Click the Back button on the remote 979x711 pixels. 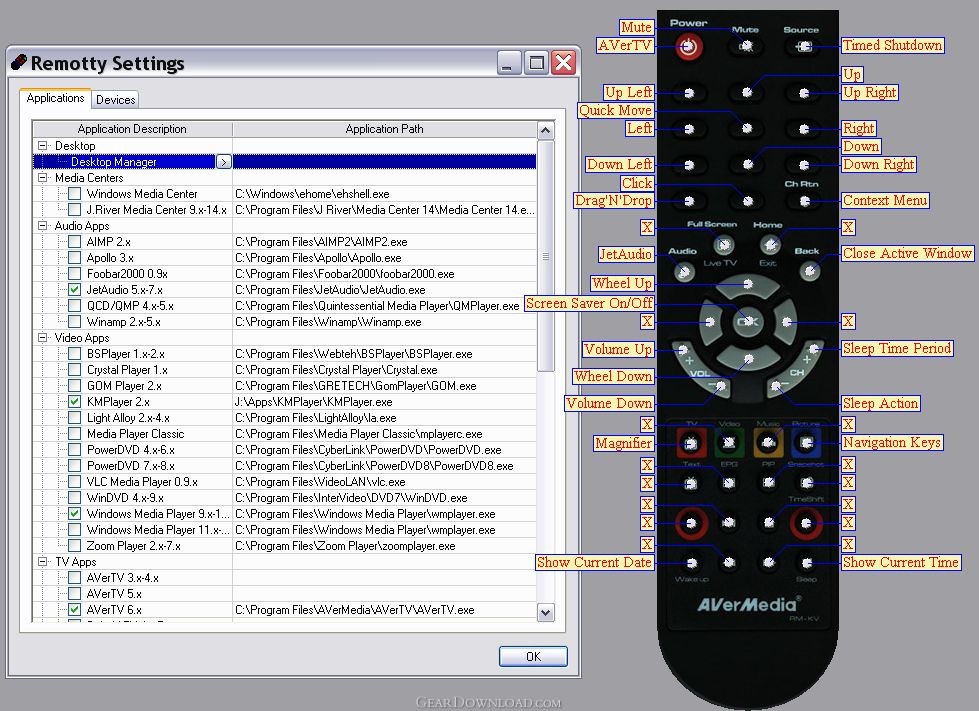click(810, 271)
